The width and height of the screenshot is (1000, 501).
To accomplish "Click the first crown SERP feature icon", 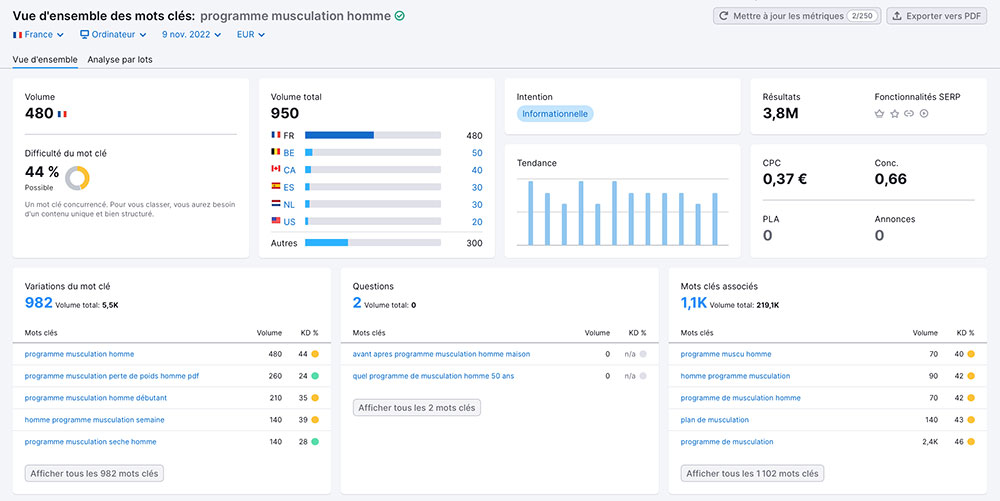I will coord(879,114).
